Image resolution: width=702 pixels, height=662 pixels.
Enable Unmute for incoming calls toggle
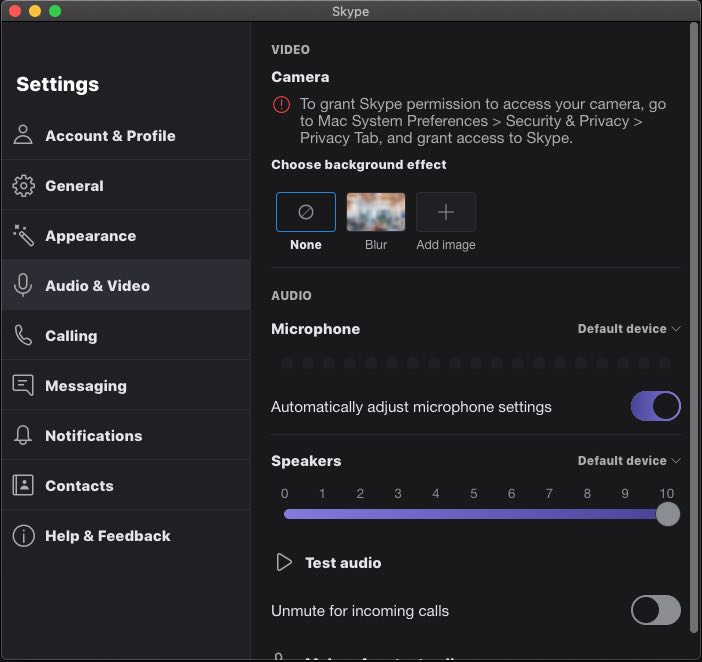coord(655,610)
